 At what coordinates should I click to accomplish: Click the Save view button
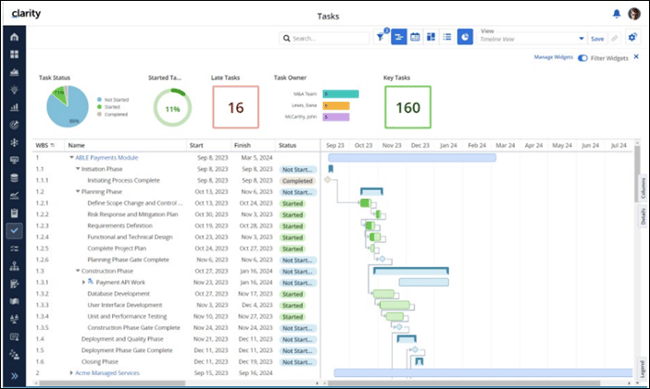coord(597,39)
